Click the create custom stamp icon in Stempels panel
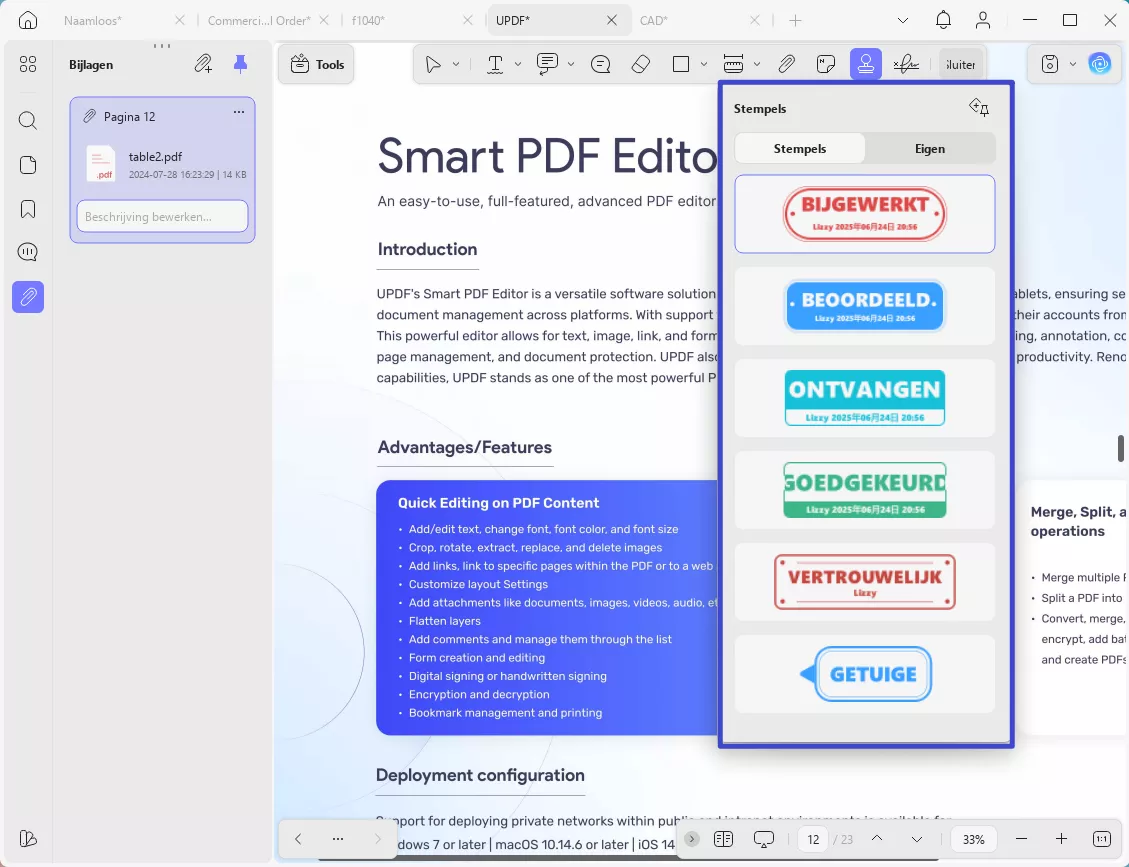 click(979, 108)
